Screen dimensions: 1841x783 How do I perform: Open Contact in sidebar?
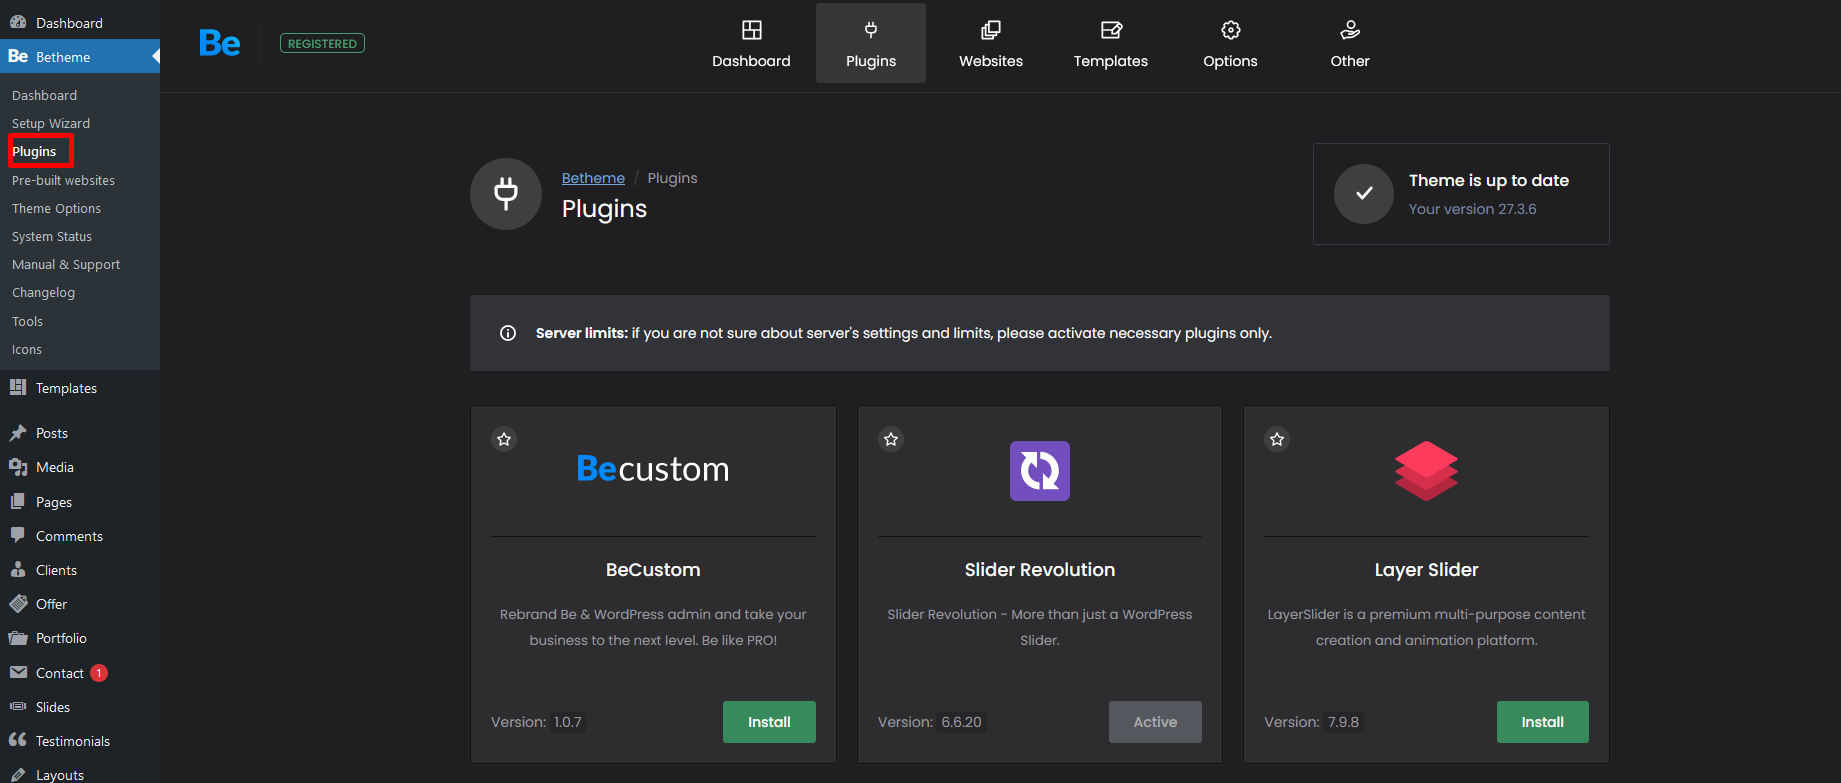point(80,673)
